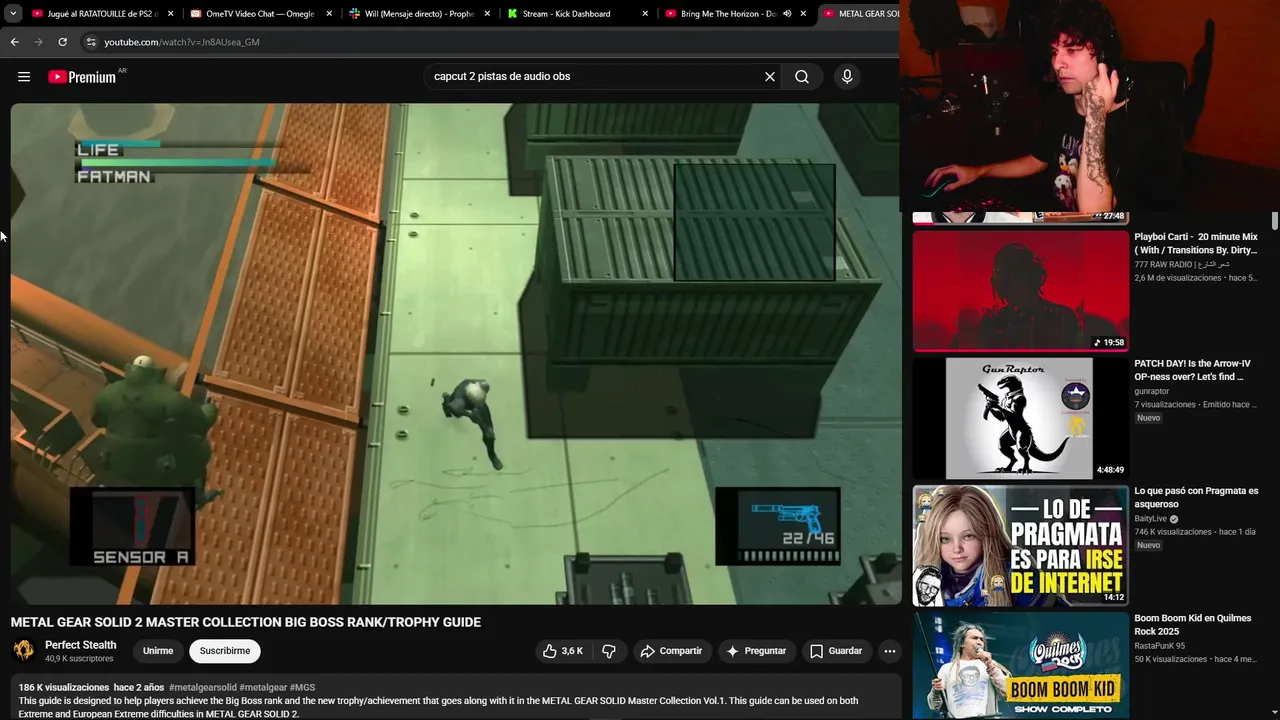Open the browser tab search dropdown
Screen dimensions: 1280x720
pos(13,14)
